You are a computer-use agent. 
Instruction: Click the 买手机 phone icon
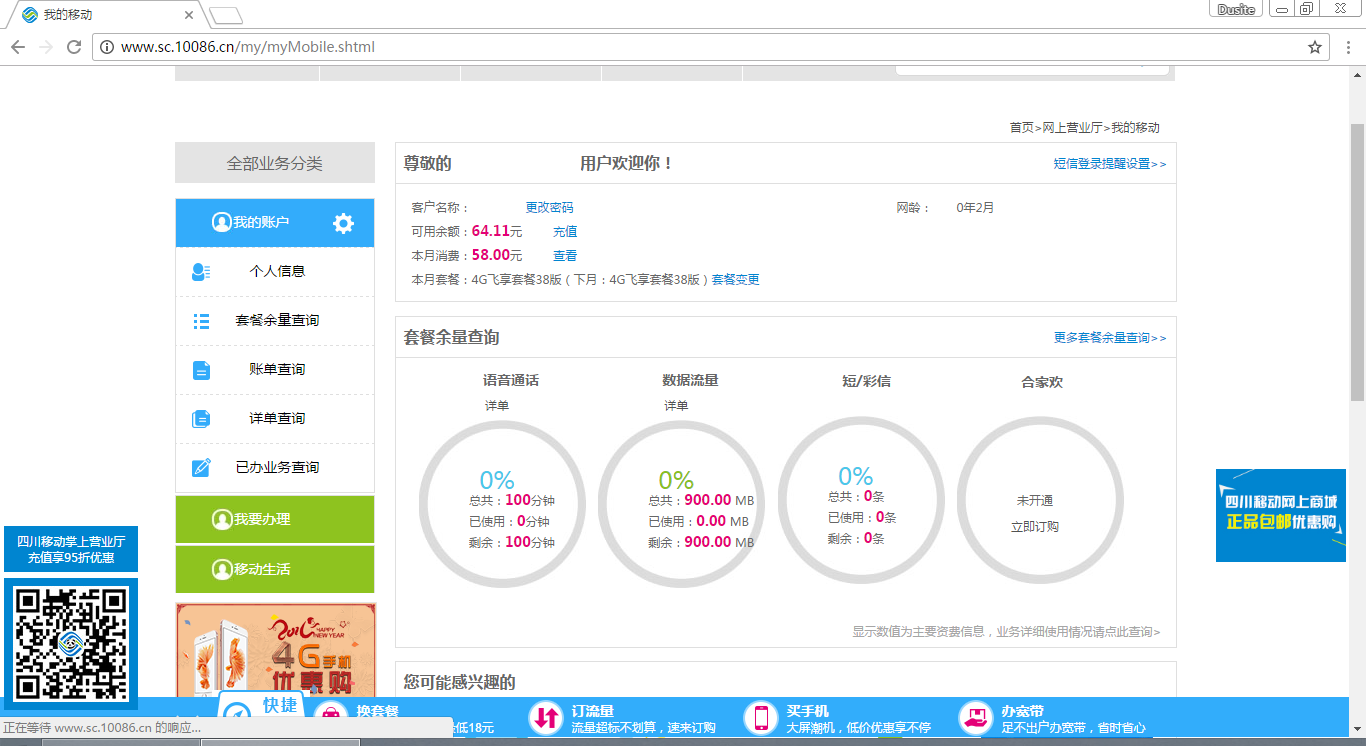coord(761,717)
